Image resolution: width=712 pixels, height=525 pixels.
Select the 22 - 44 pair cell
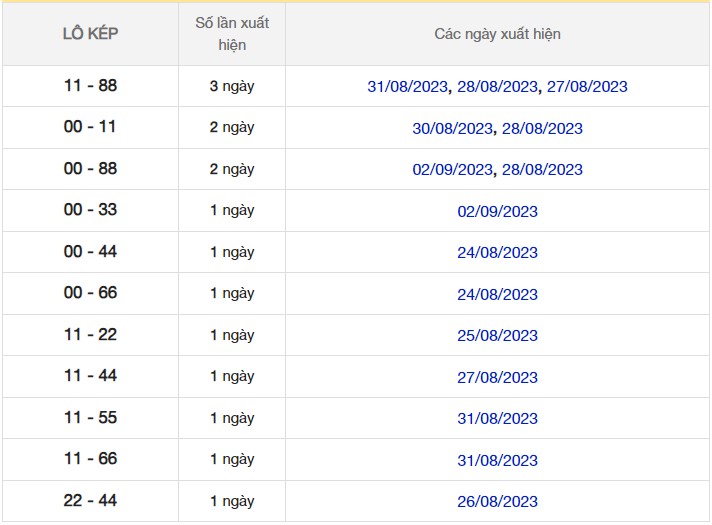tap(90, 501)
